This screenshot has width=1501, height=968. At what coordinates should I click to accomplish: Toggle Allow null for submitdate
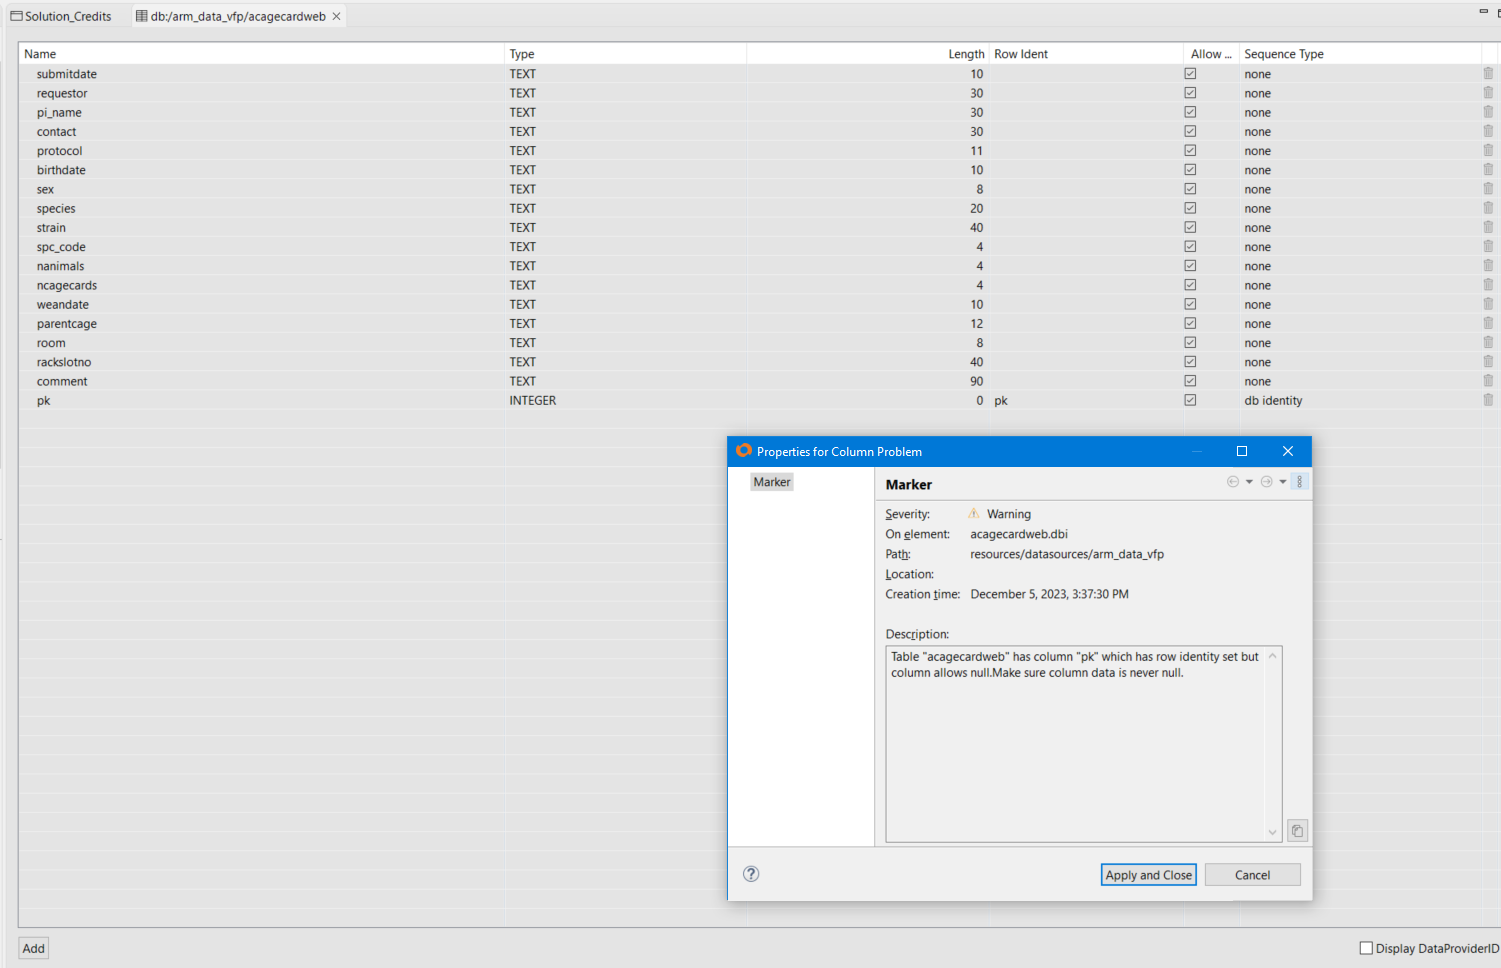coord(1190,74)
